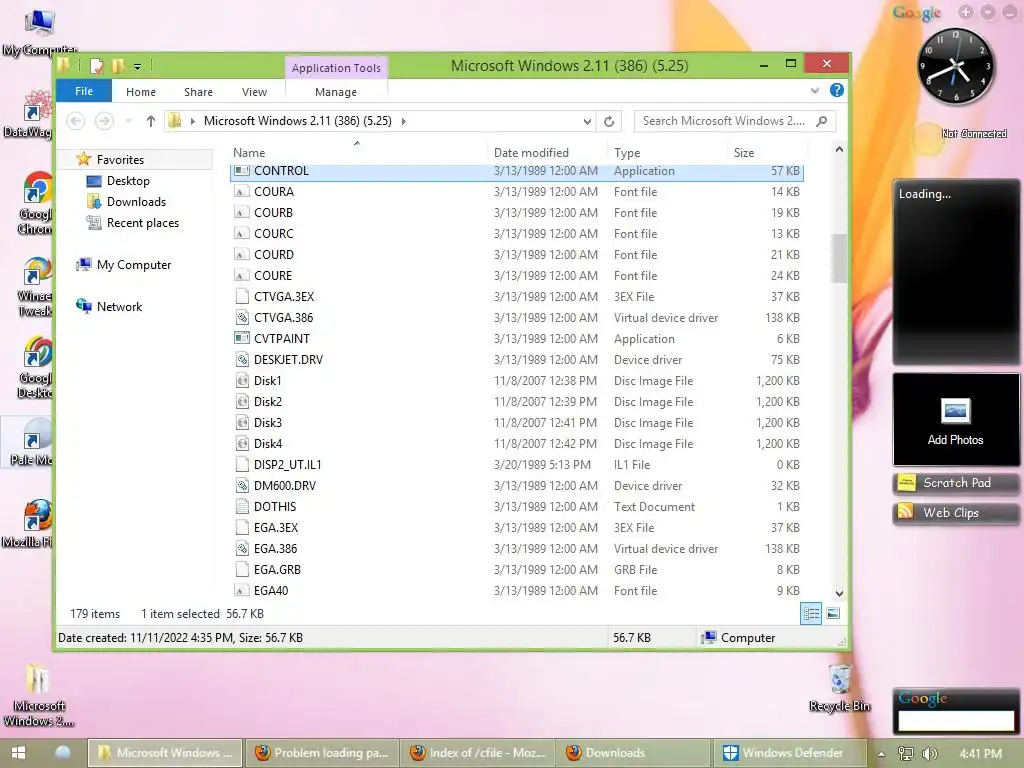The width and height of the screenshot is (1024, 768).
Task: Select the EGA.GRB file
Action: 517,569
